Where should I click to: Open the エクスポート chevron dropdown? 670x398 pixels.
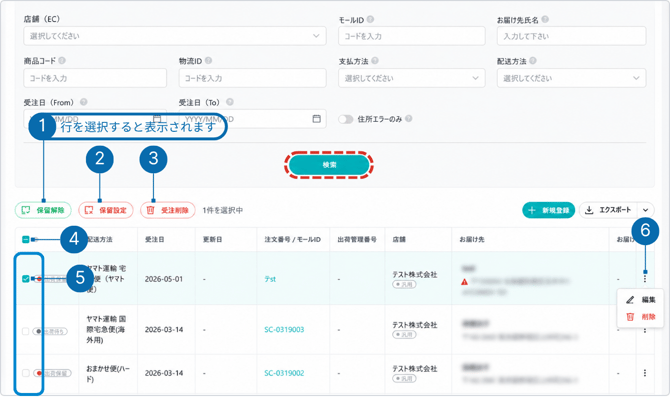click(x=646, y=210)
